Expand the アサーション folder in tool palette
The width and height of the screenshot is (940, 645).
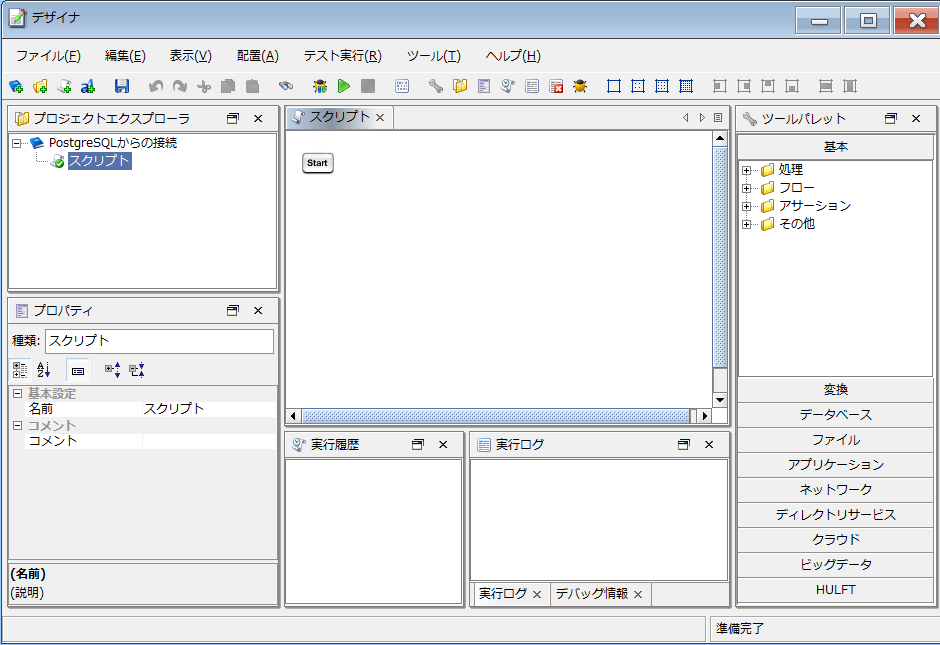coord(746,206)
